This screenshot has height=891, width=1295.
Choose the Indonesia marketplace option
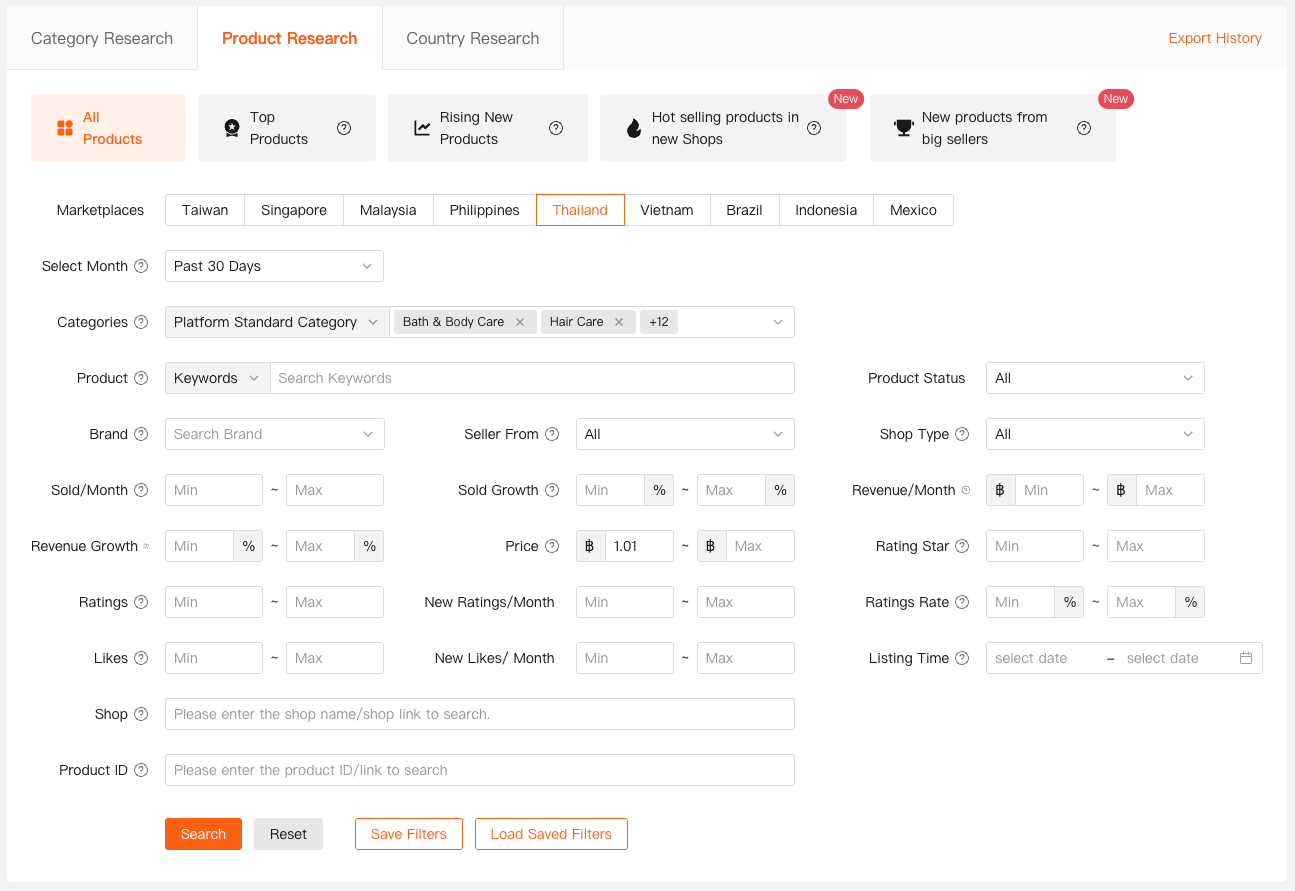826,210
